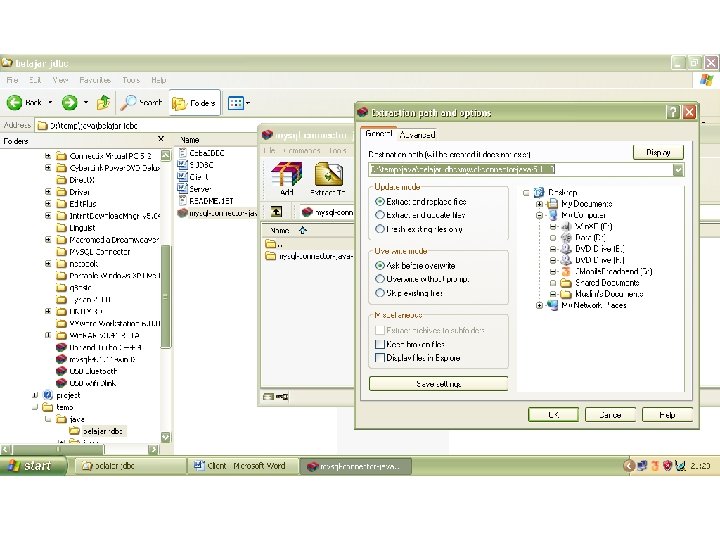Viewport: 720px width, 540px height.
Task: Open the Explorer Favorites menu
Action: (x=95, y=80)
